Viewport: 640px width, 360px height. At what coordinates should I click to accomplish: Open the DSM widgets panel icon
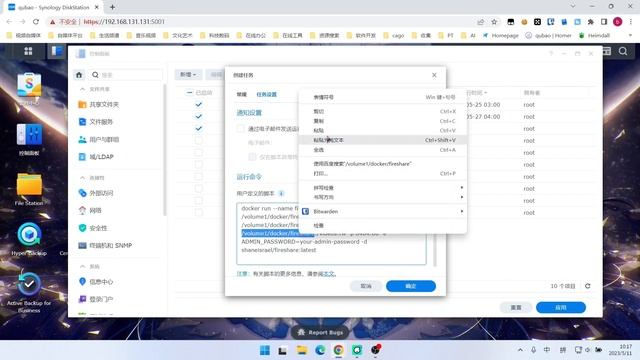coord(607,51)
